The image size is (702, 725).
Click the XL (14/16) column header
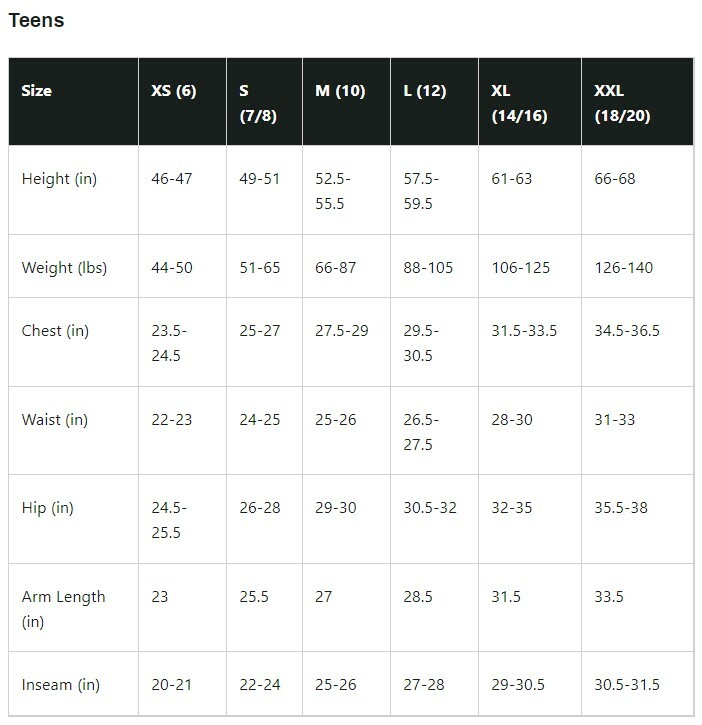(x=519, y=103)
